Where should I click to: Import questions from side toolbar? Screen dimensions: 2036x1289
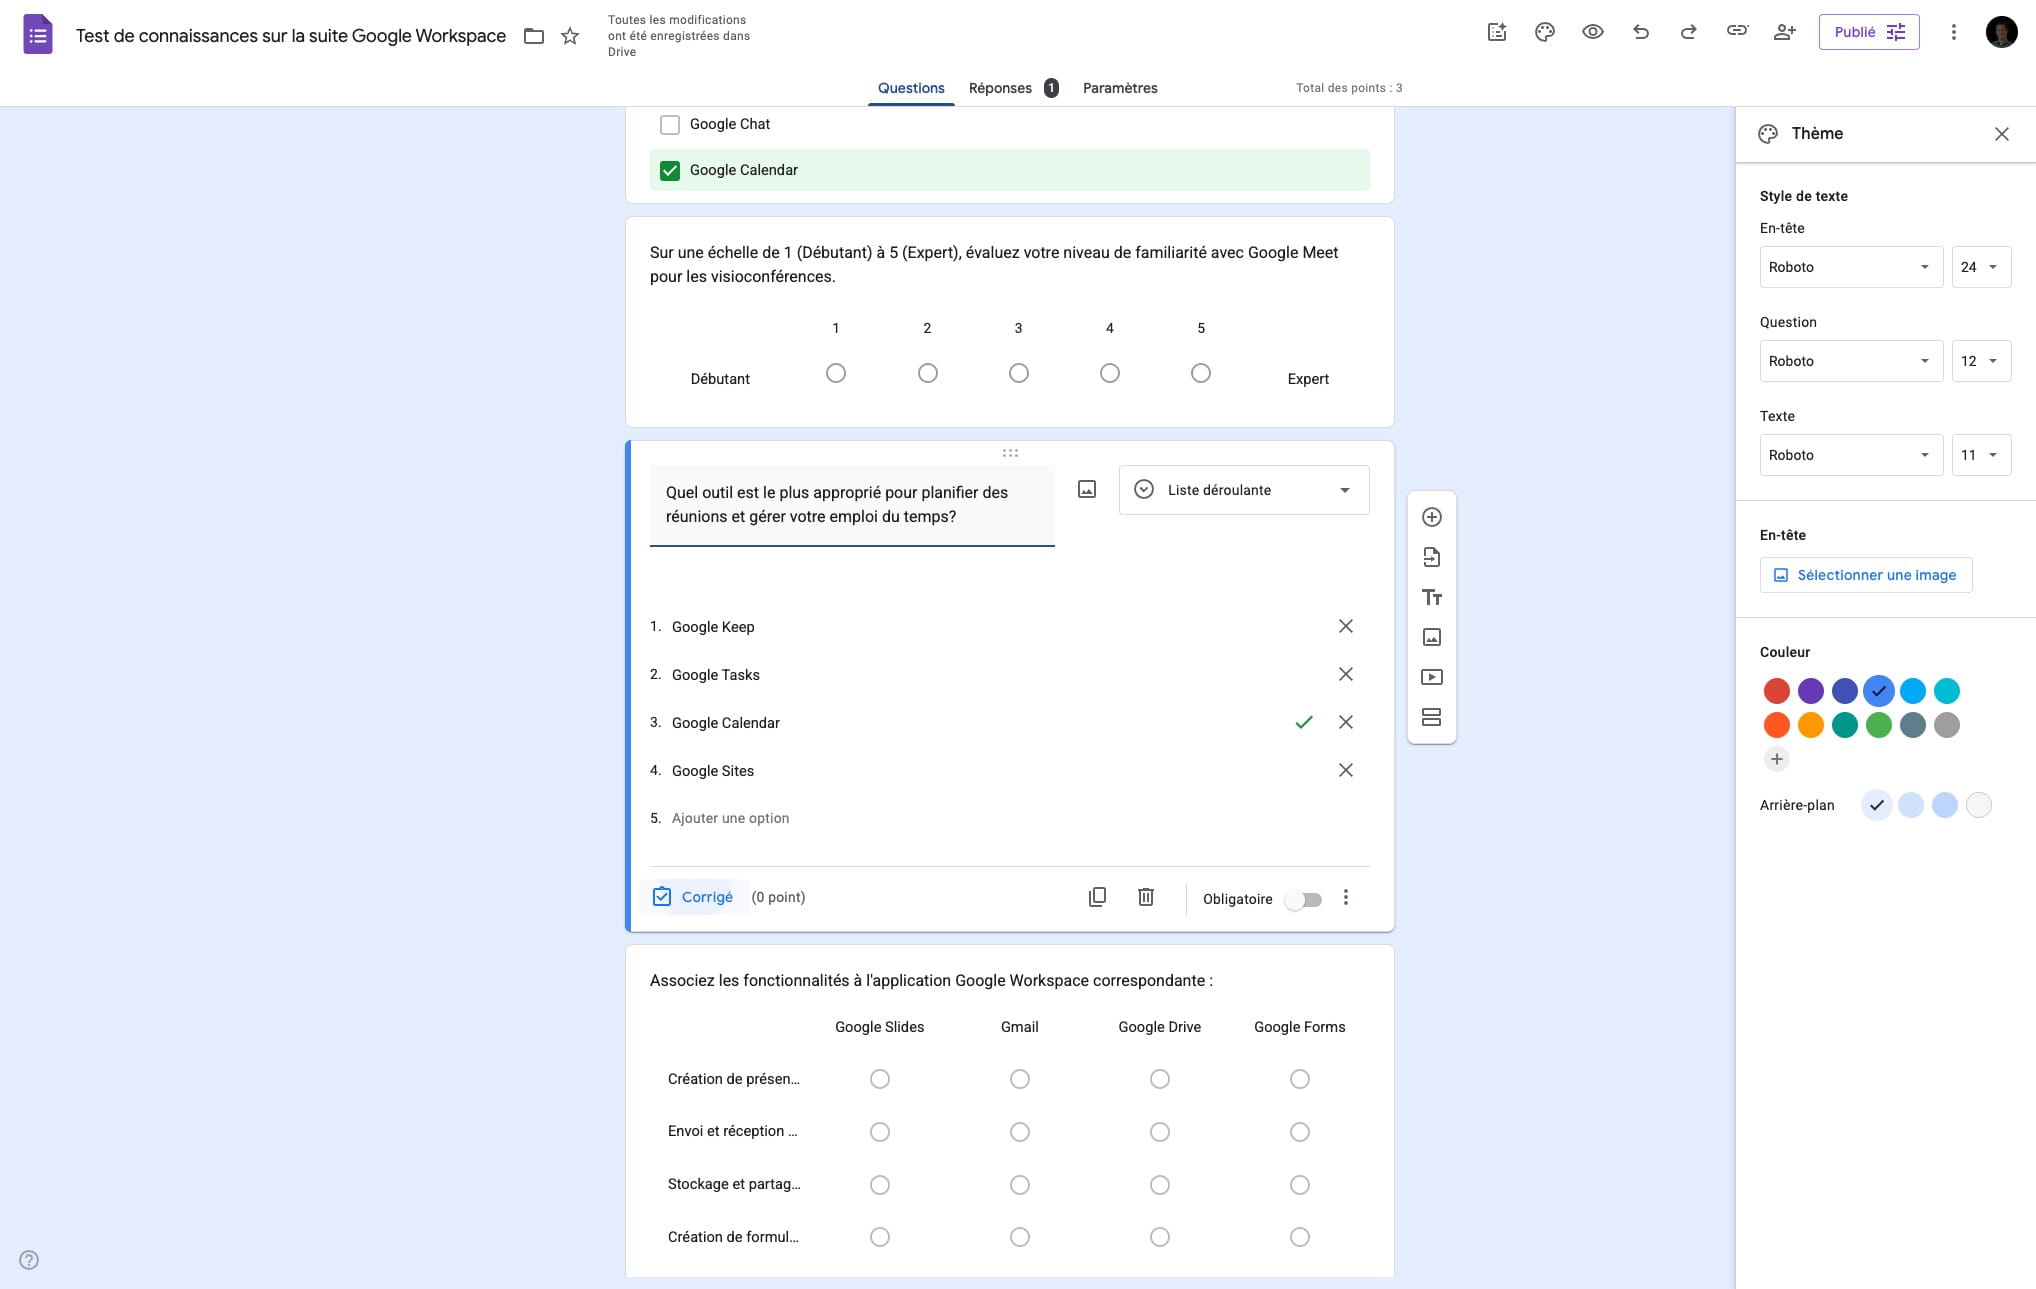tap(1432, 557)
